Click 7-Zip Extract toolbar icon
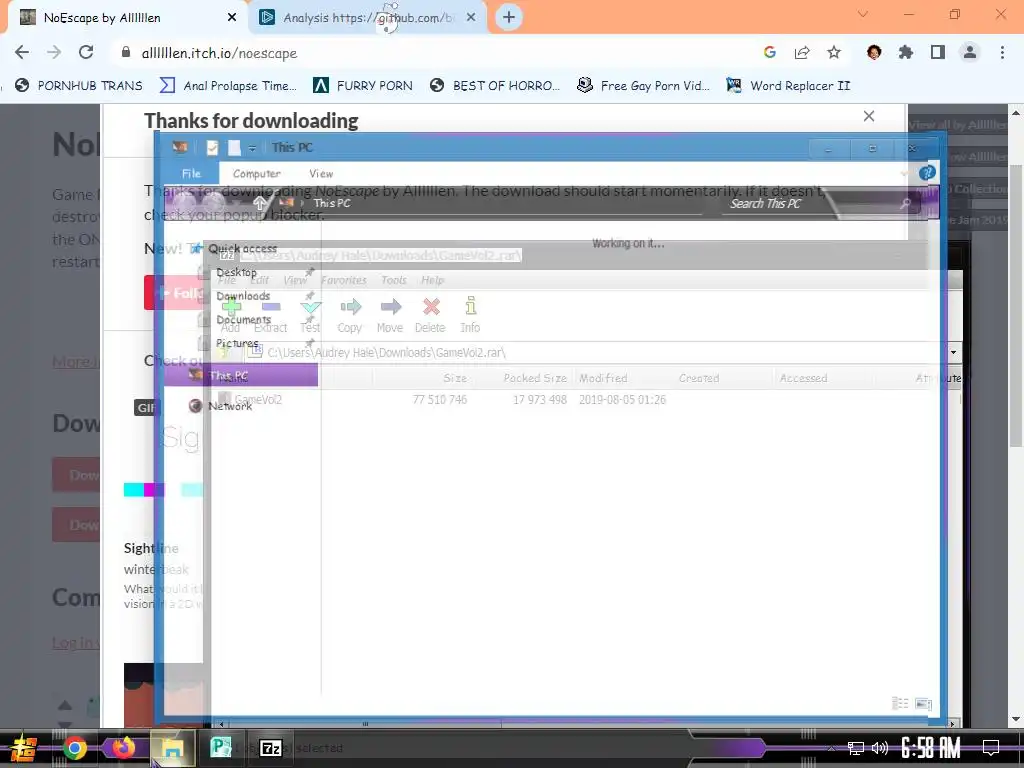Screen dimensions: 1024x768 (x=270, y=315)
